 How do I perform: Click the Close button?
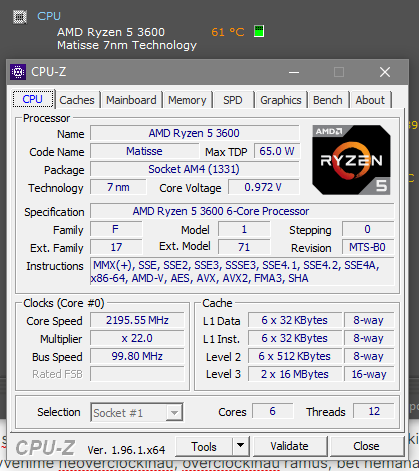pos(366,446)
